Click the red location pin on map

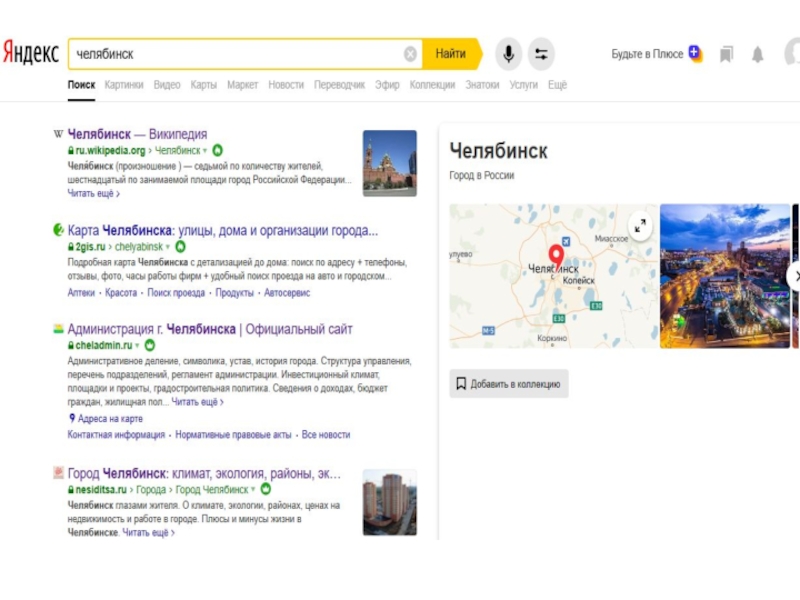click(x=556, y=257)
